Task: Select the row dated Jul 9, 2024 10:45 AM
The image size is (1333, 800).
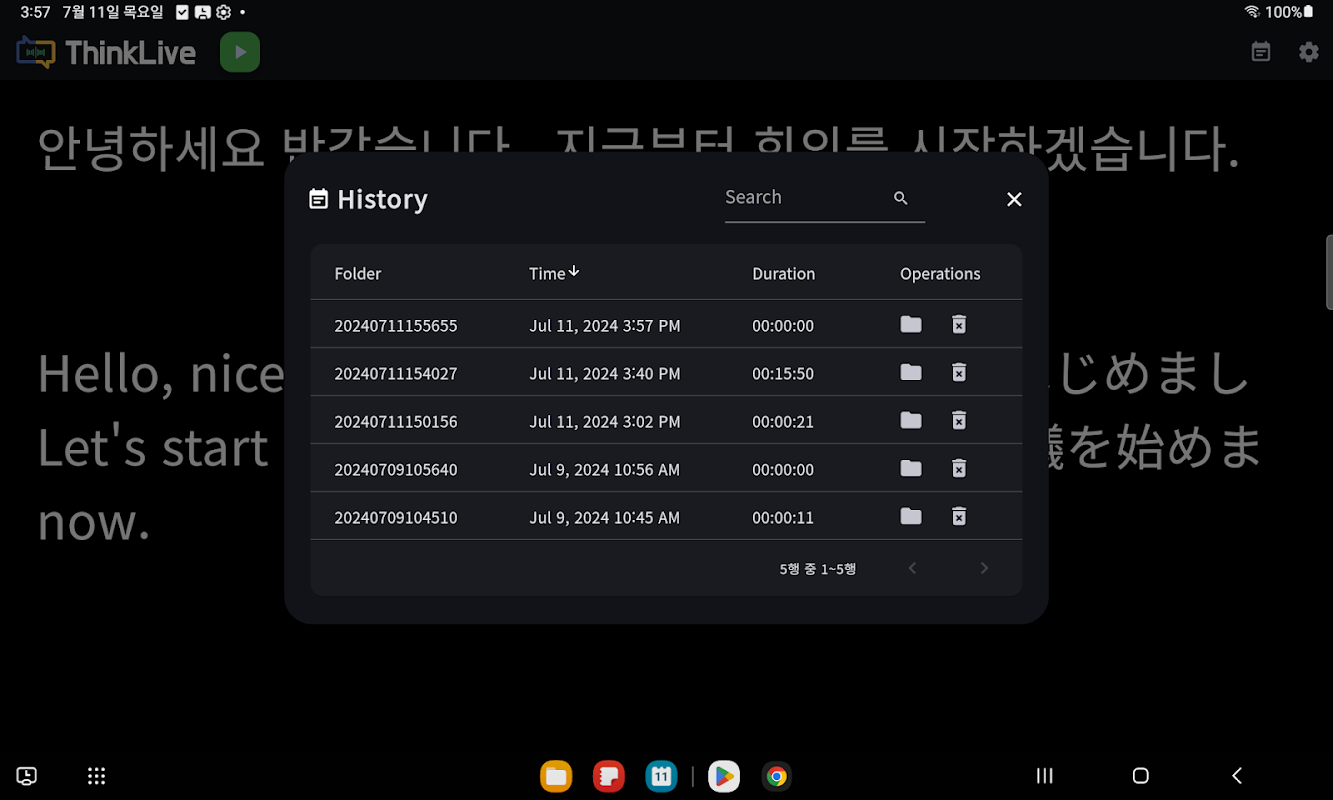Action: click(666, 516)
